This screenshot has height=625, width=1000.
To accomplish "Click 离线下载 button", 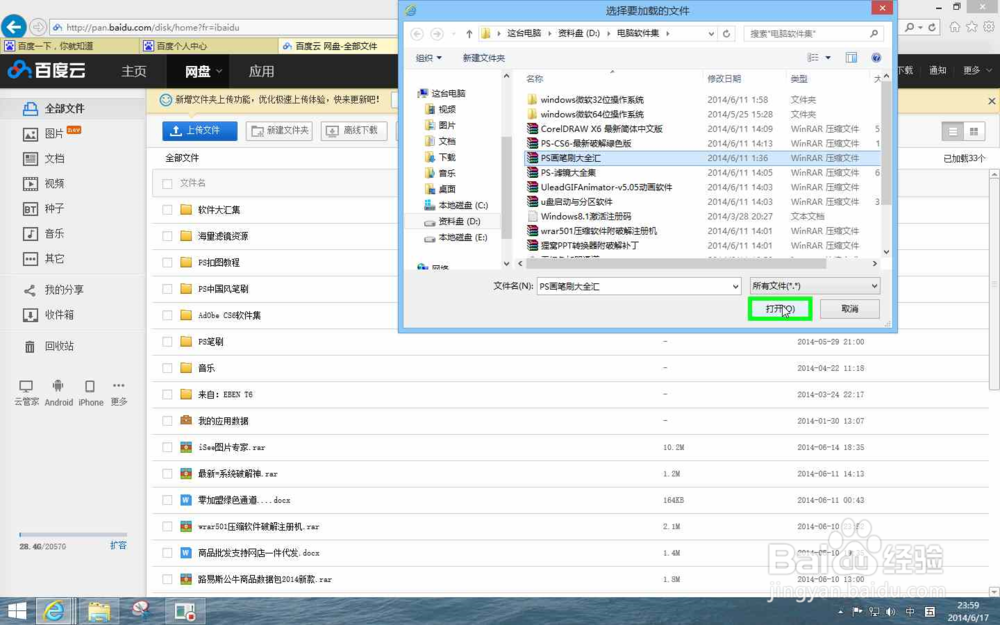I will click(x=352, y=131).
